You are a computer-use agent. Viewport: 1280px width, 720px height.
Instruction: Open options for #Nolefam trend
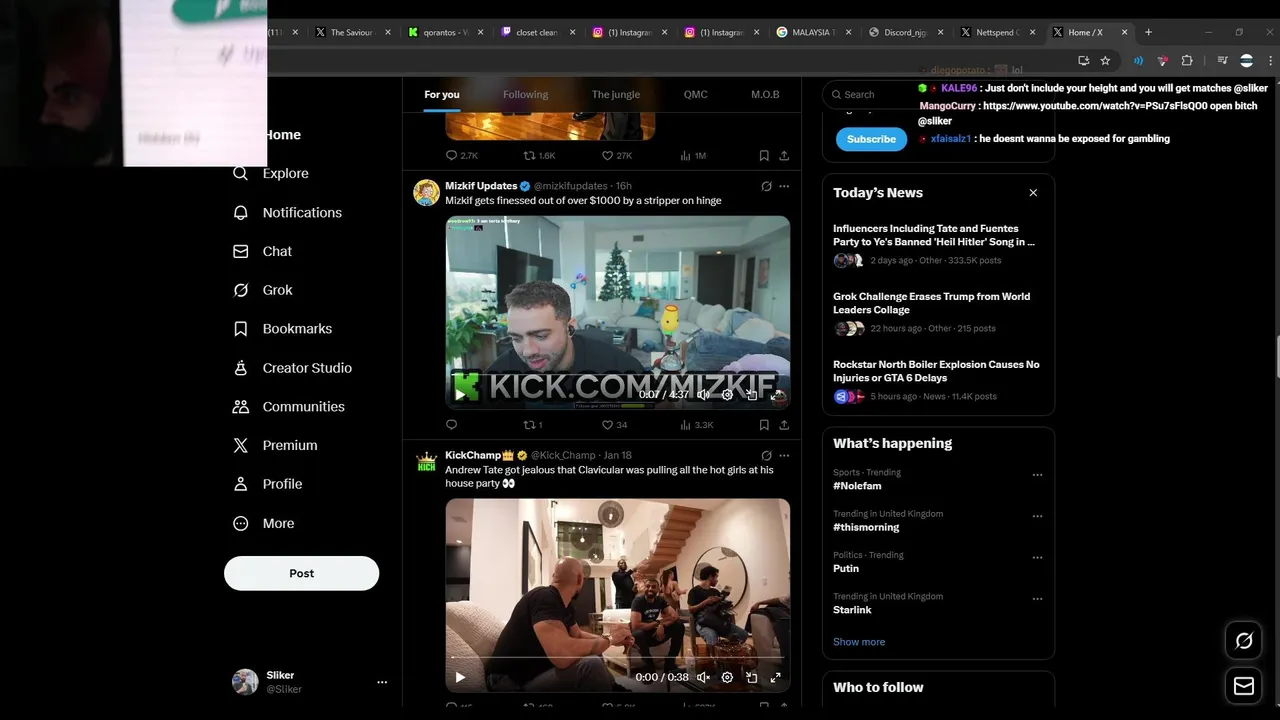1037,475
